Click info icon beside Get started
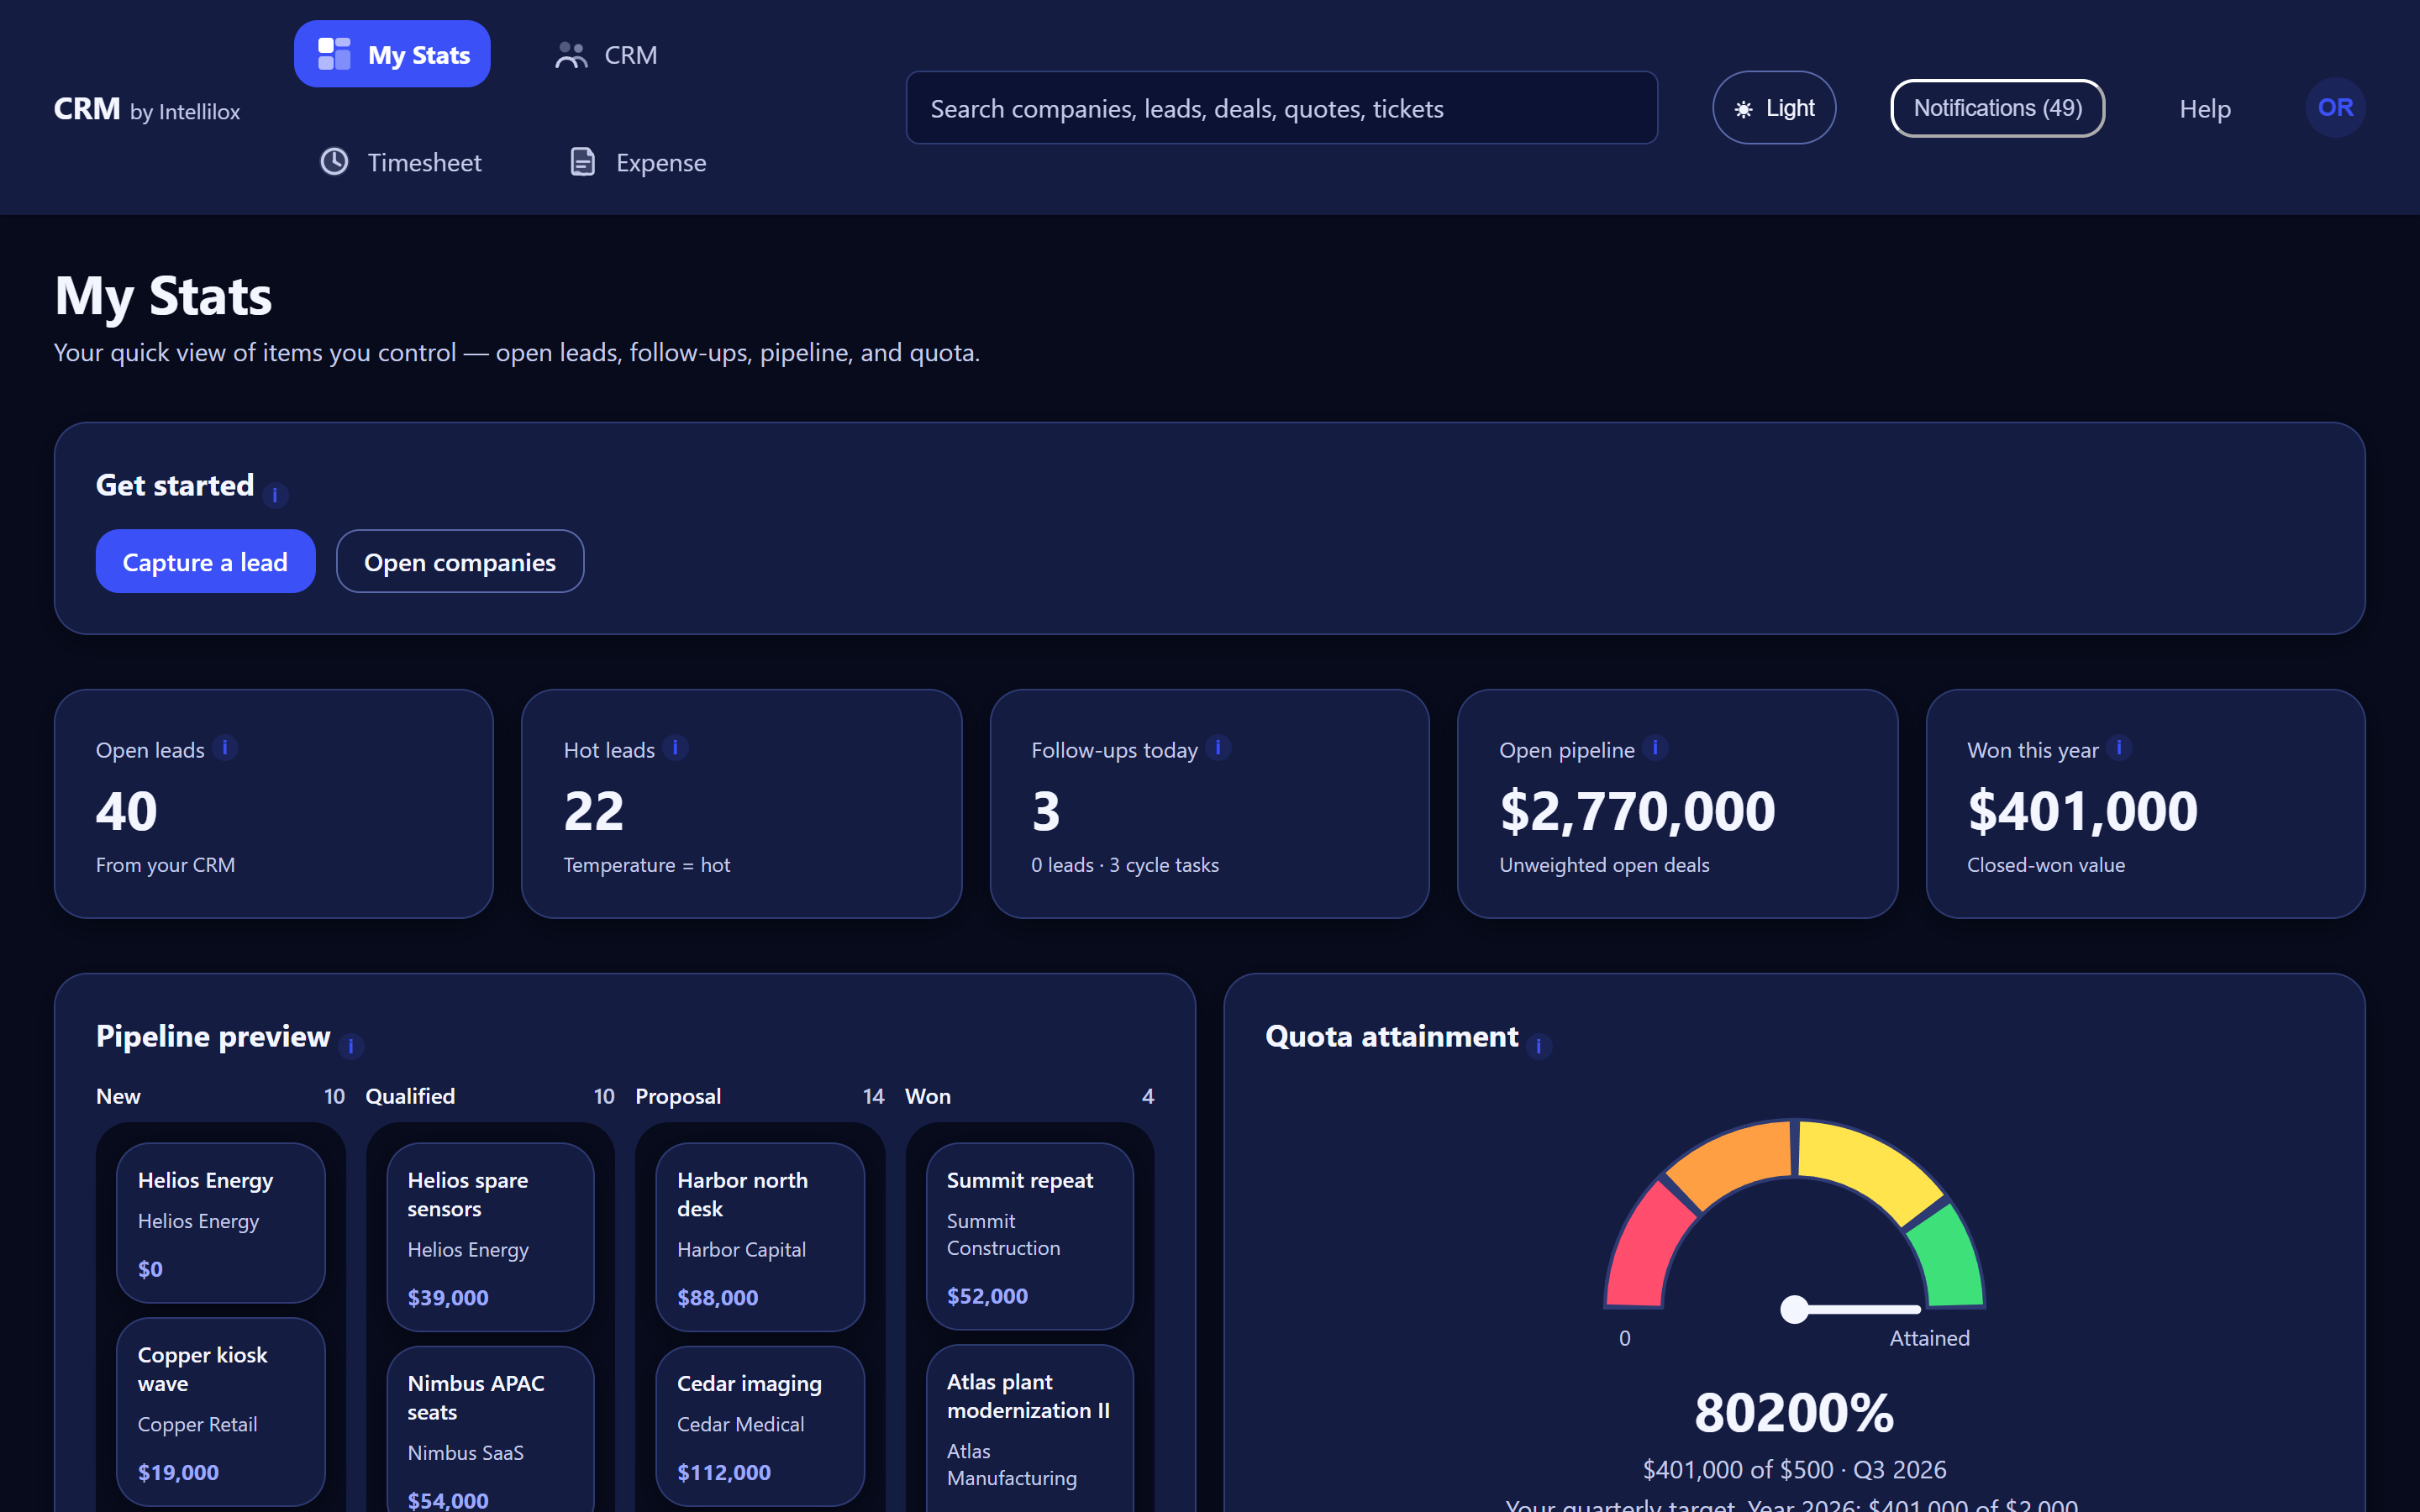The width and height of the screenshot is (2420, 1512). [x=275, y=495]
